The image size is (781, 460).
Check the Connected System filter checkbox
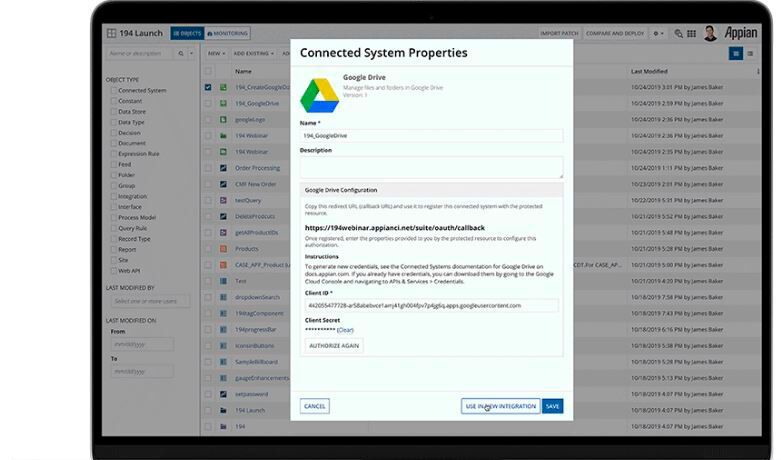114,91
